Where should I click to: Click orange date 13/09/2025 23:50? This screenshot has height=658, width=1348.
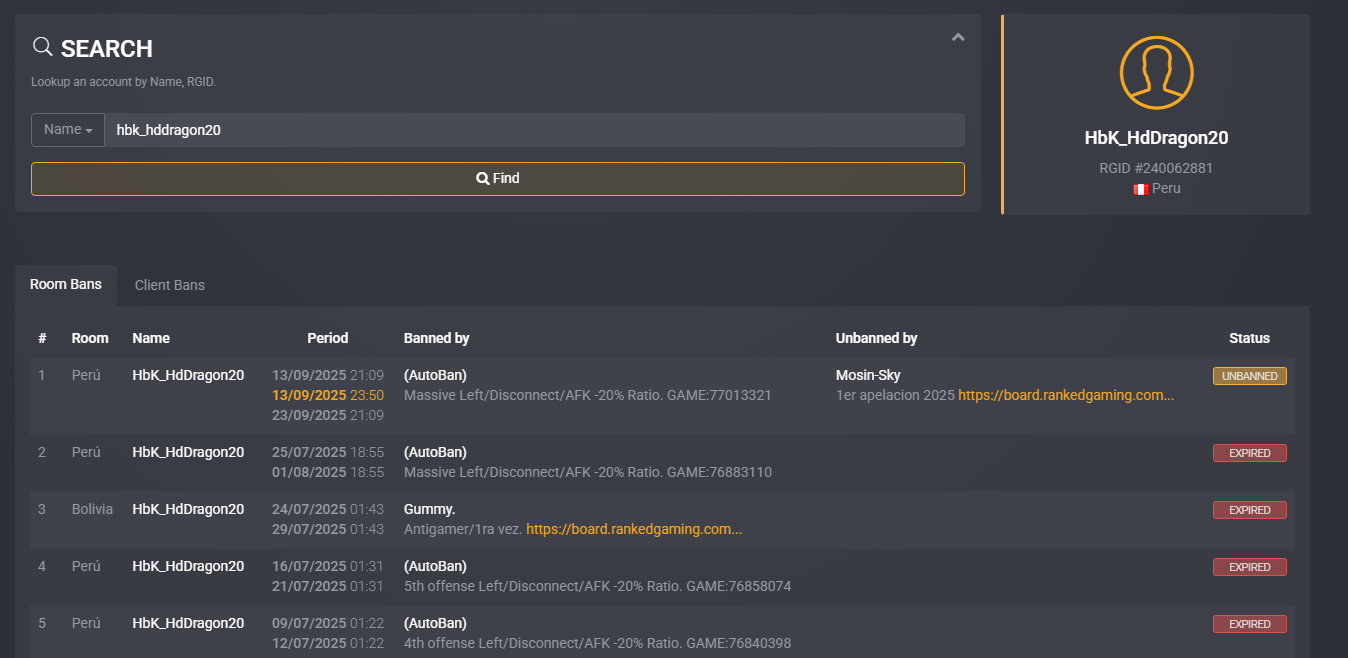coord(328,395)
